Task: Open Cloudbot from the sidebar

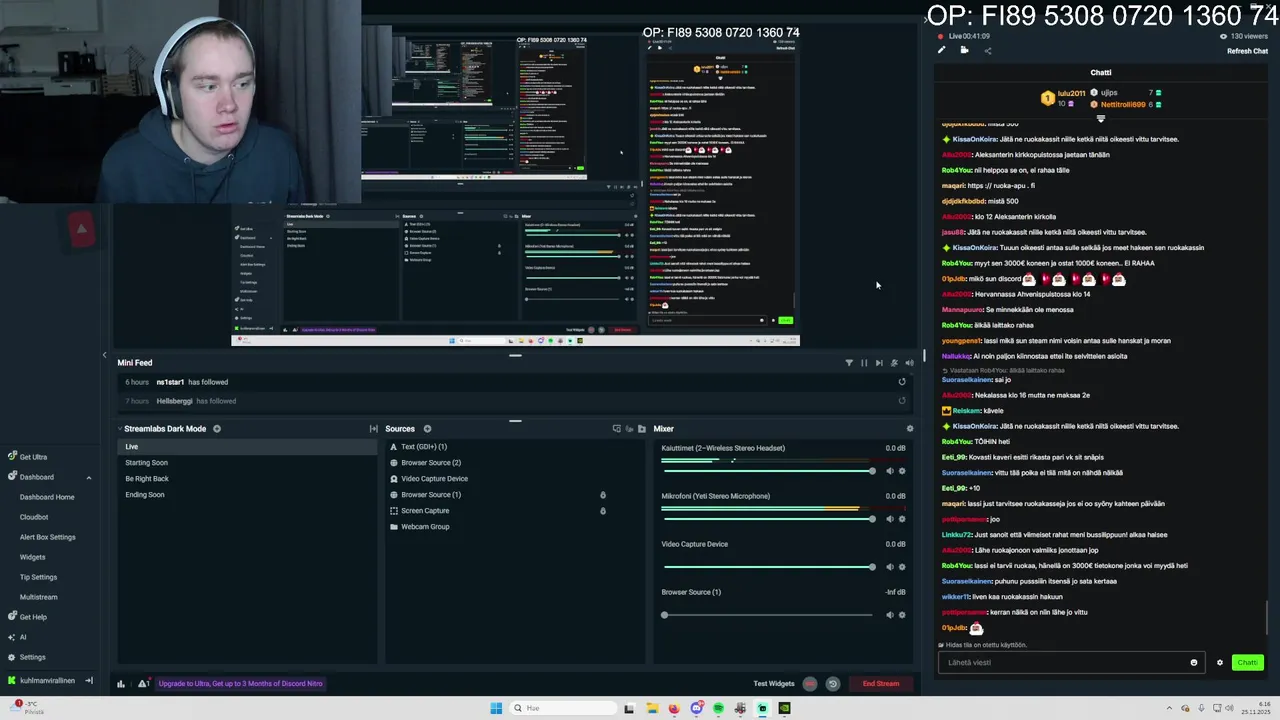Action: (x=34, y=517)
